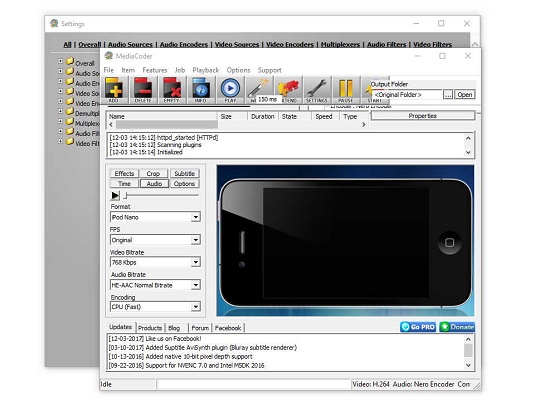Click the Audio Filters link in Settings
This screenshot has width=550, height=406.
click(x=387, y=45)
